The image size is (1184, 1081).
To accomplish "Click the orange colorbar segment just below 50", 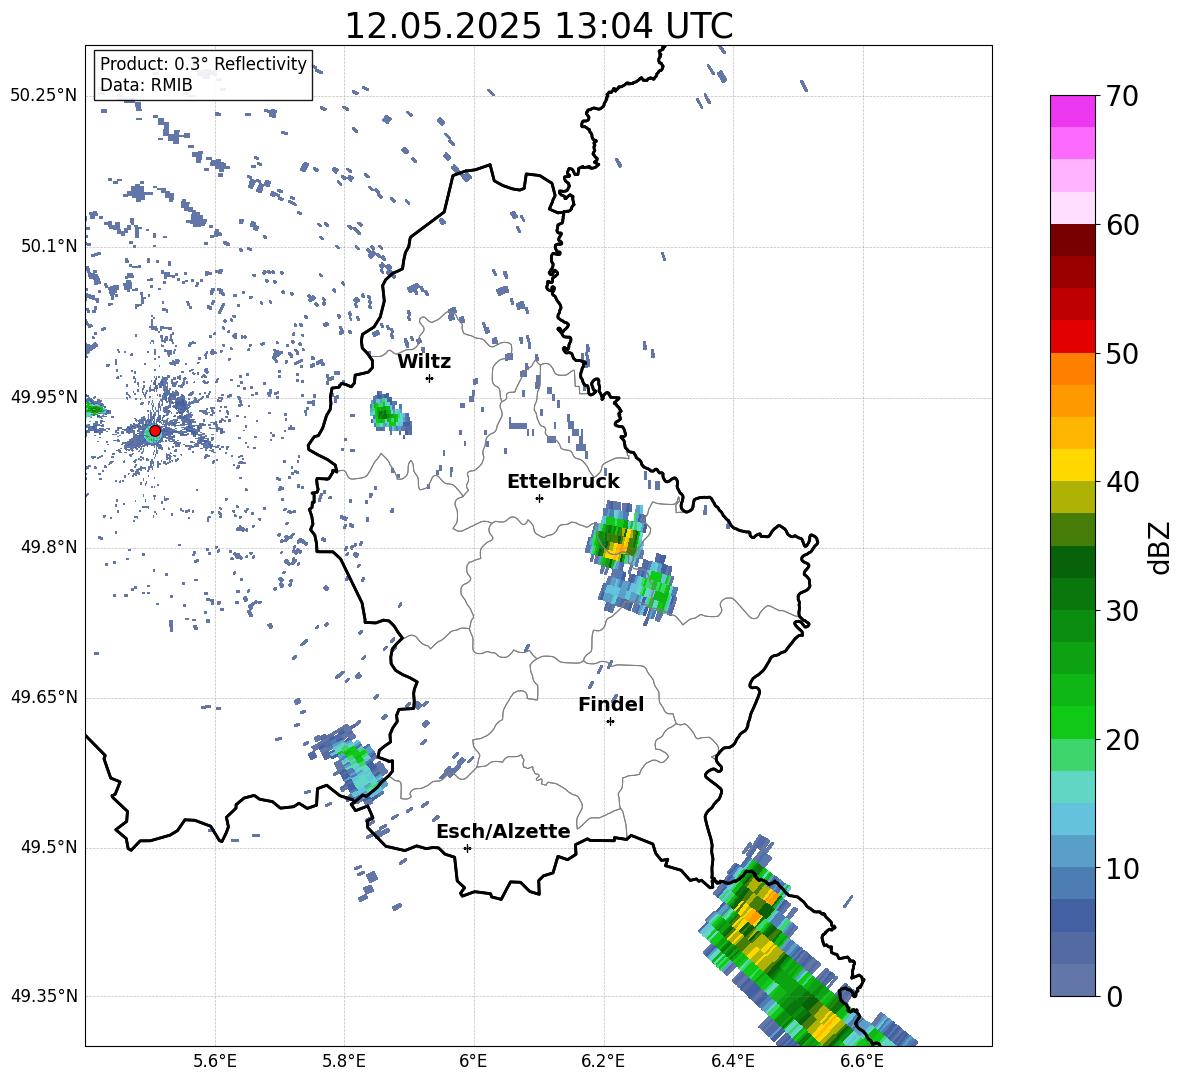I will point(1072,368).
